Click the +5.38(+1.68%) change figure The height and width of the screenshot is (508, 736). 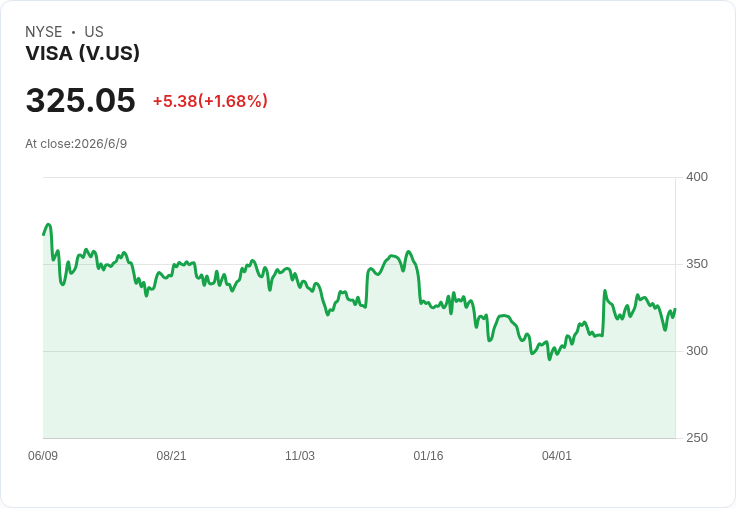[210, 101]
